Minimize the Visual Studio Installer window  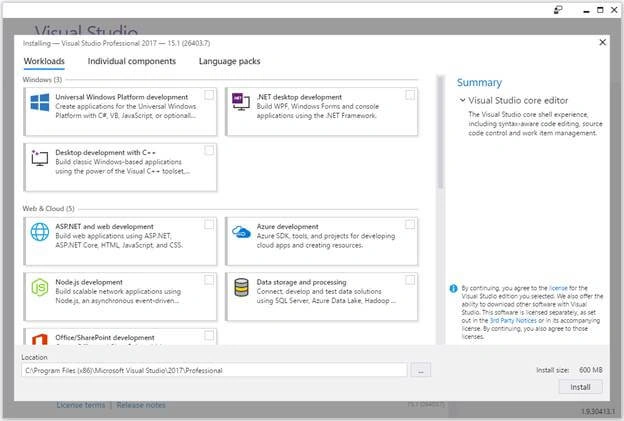point(586,10)
